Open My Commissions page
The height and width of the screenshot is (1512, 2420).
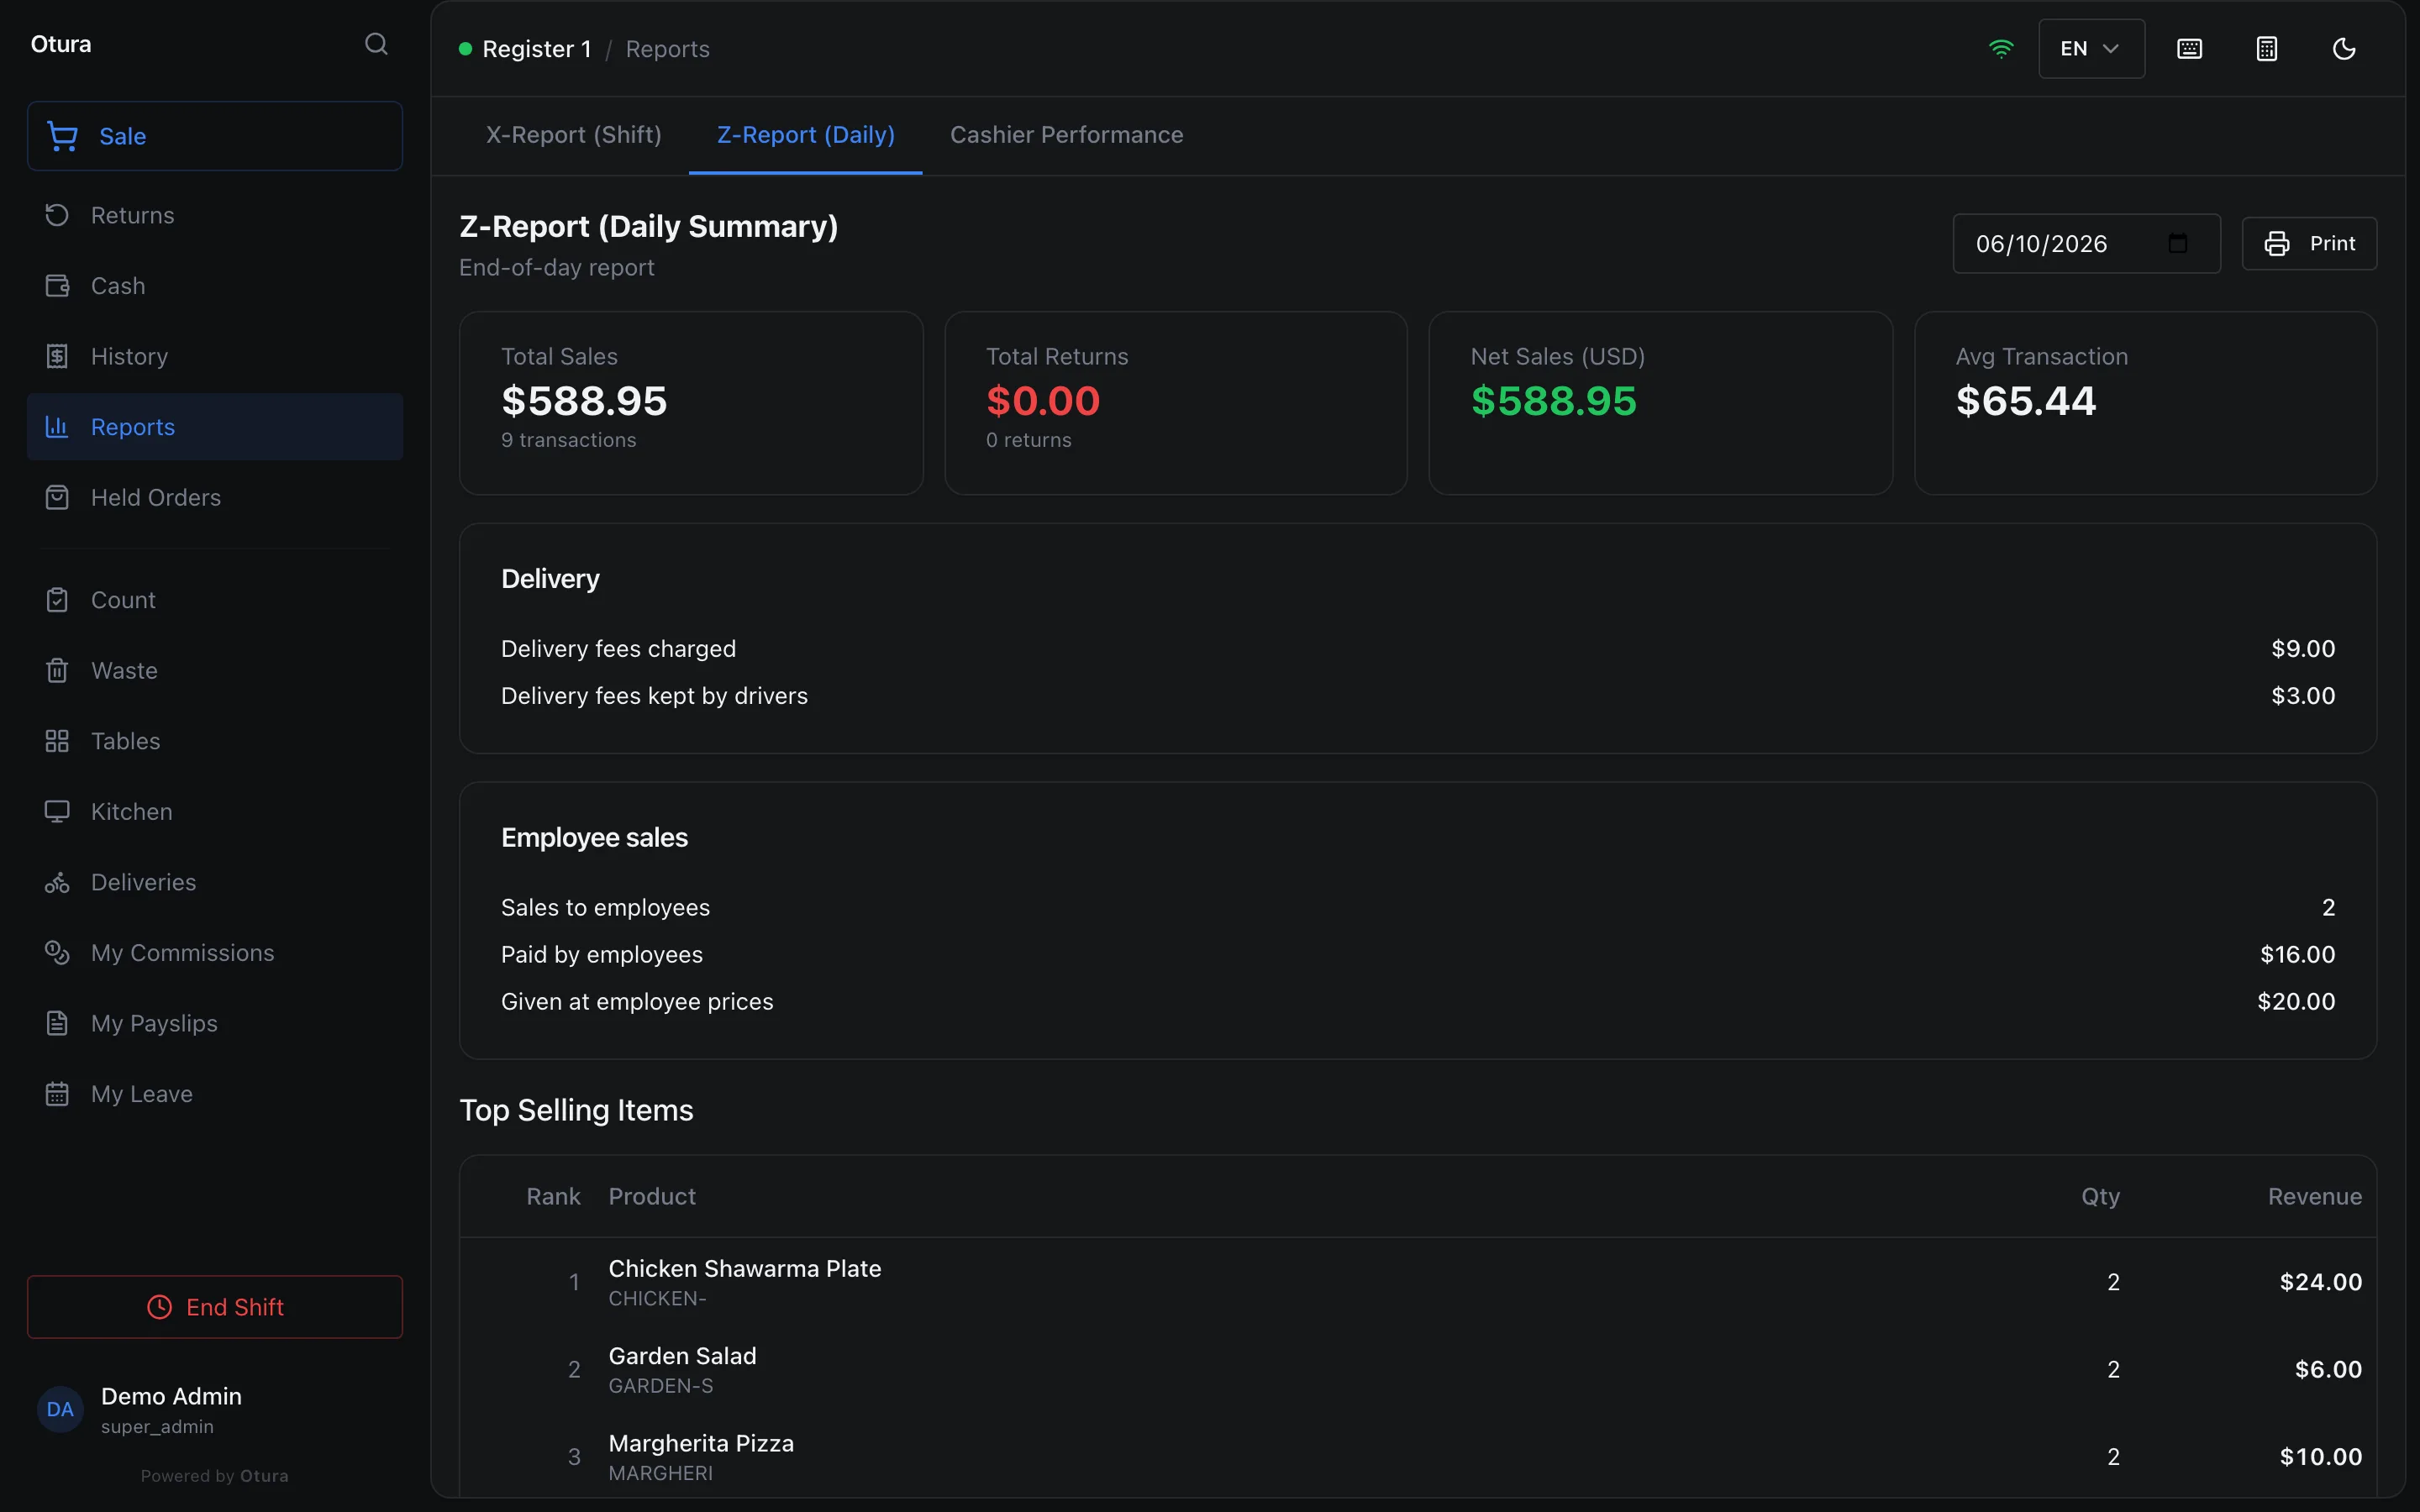coord(215,953)
